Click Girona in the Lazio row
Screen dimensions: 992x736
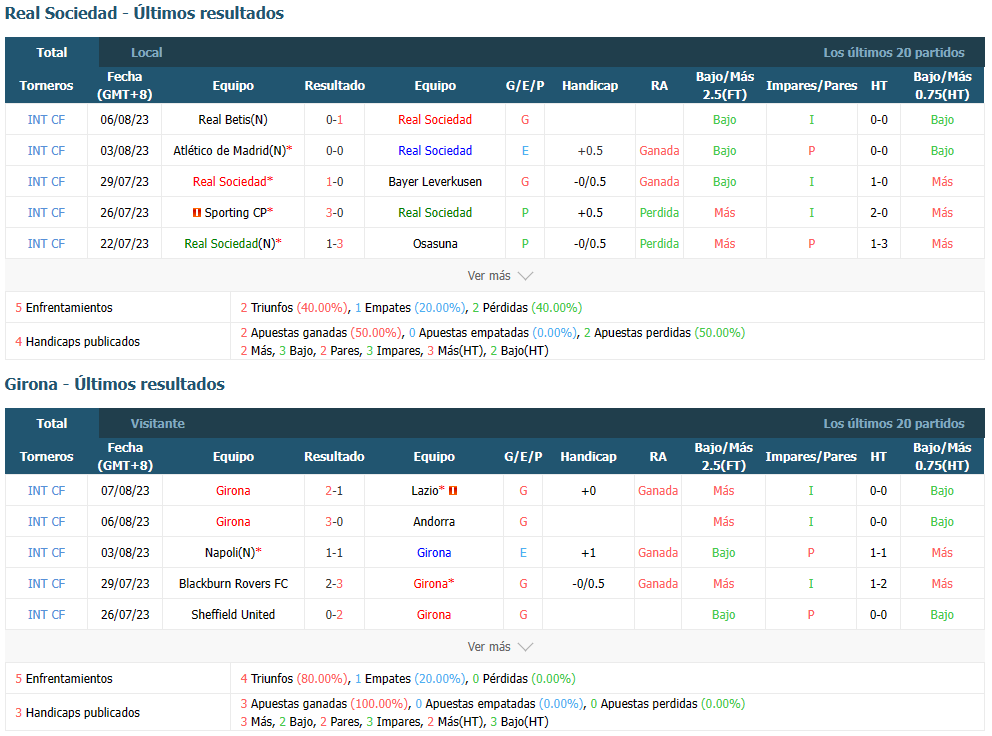point(233,490)
